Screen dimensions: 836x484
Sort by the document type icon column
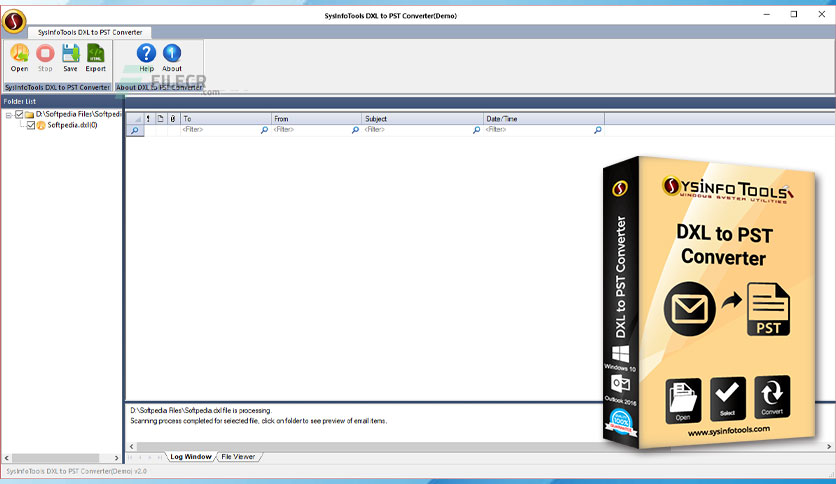click(160, 119)
